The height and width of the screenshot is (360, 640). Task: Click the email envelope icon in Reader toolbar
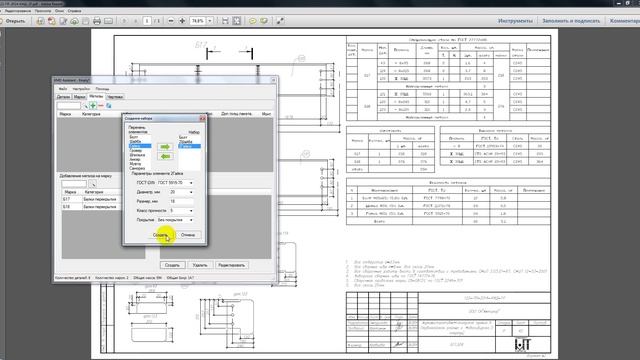[x=108, y=21]
